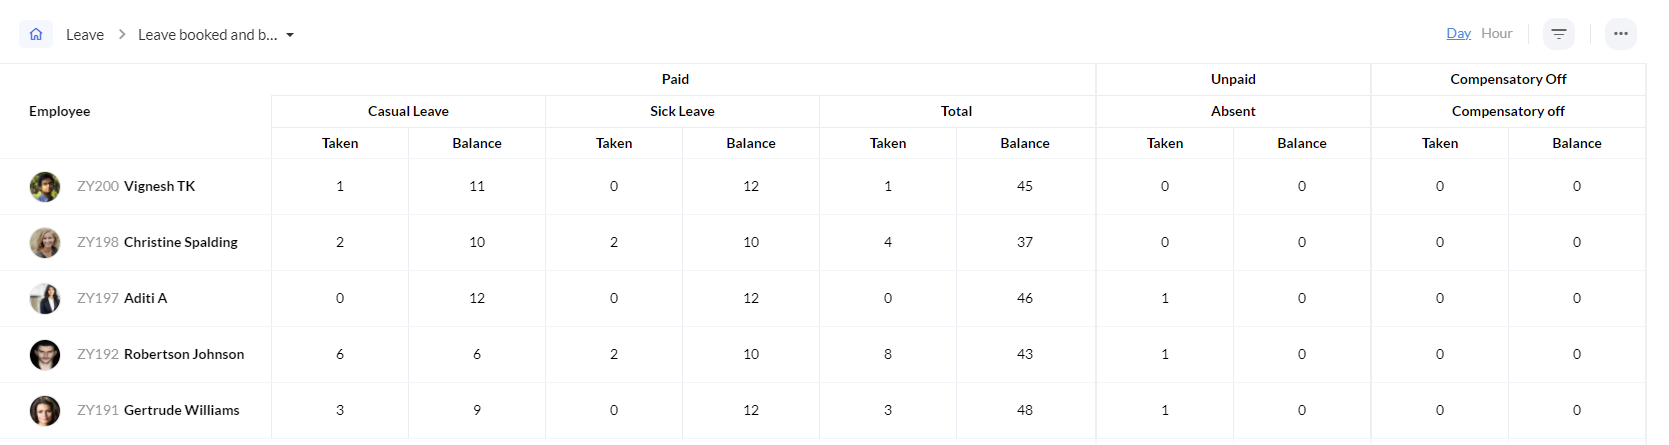Select Gertrude Williams' total balance of 48
The image size is (1669, 445).
tap(1025, 410)
